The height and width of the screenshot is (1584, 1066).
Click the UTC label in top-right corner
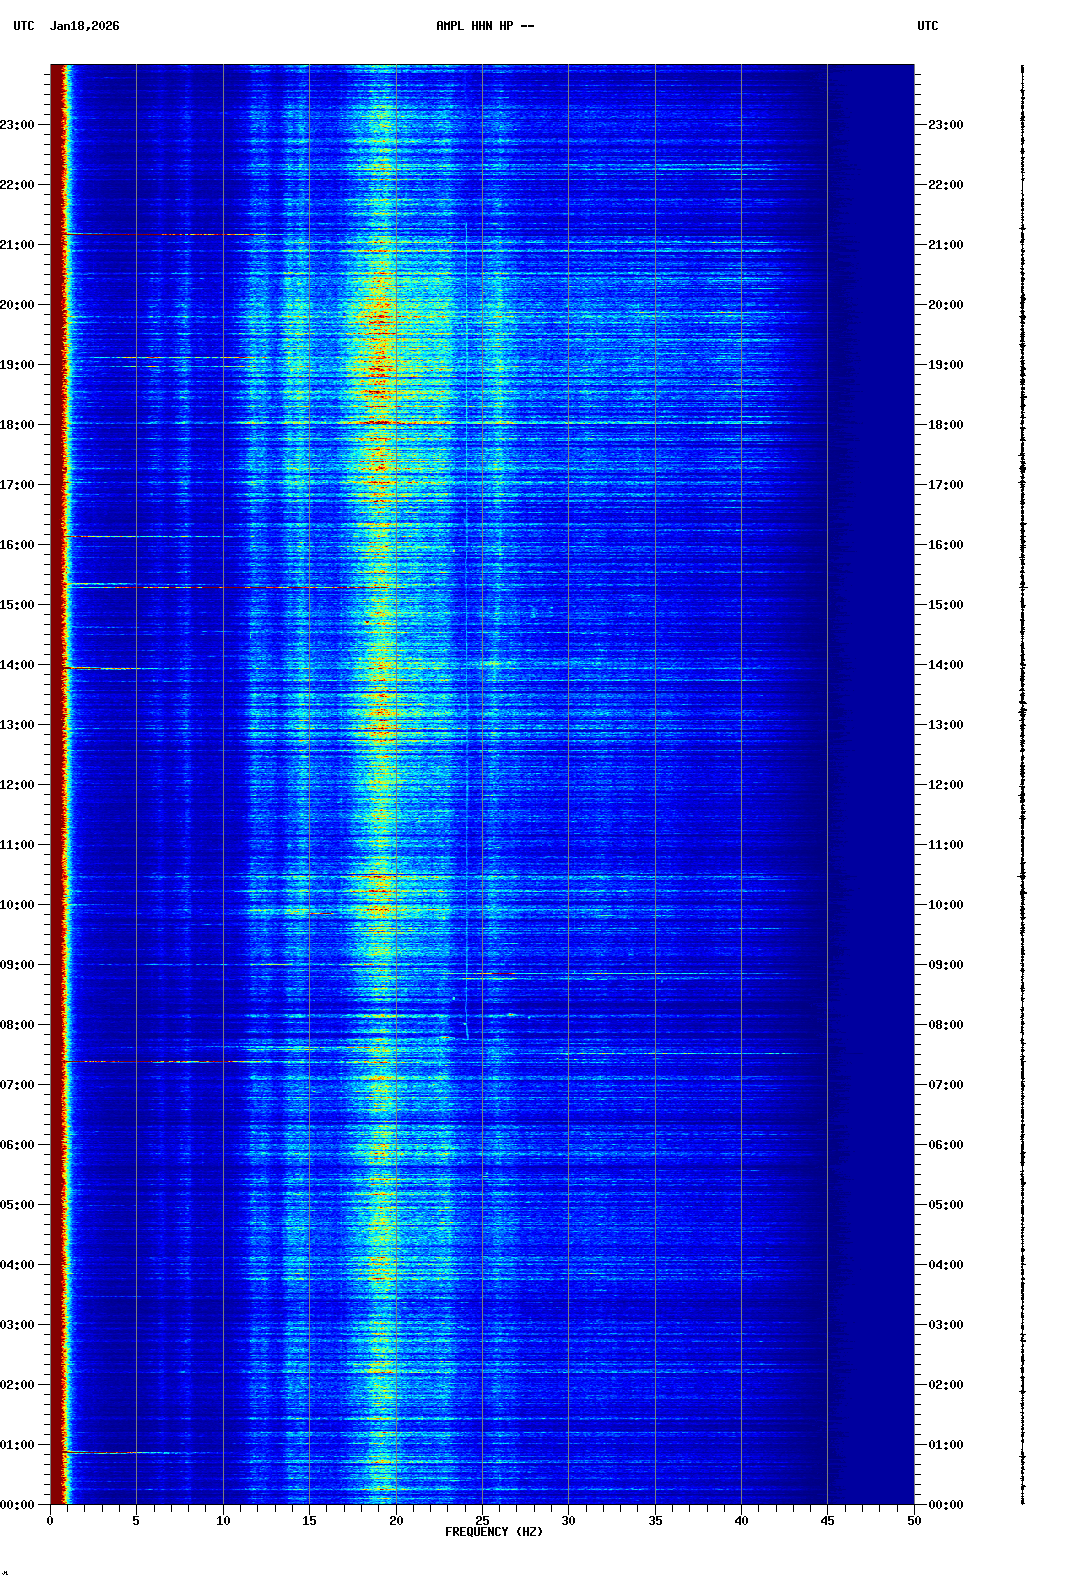pyautogui.click(x=927, y=26)
